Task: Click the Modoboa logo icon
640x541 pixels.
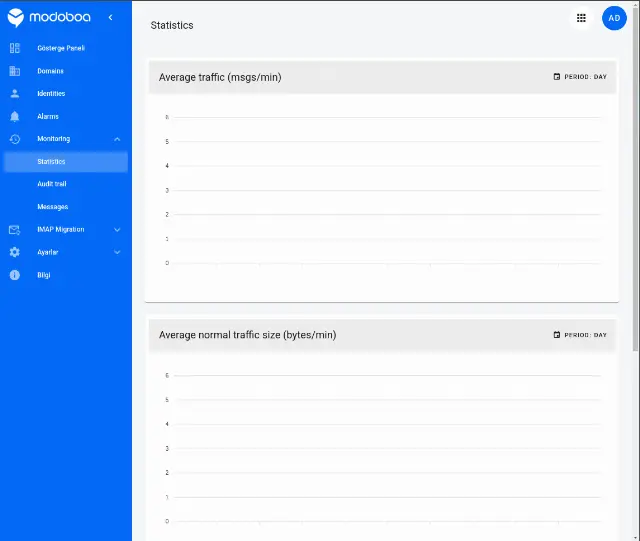Action: (16, 18)
